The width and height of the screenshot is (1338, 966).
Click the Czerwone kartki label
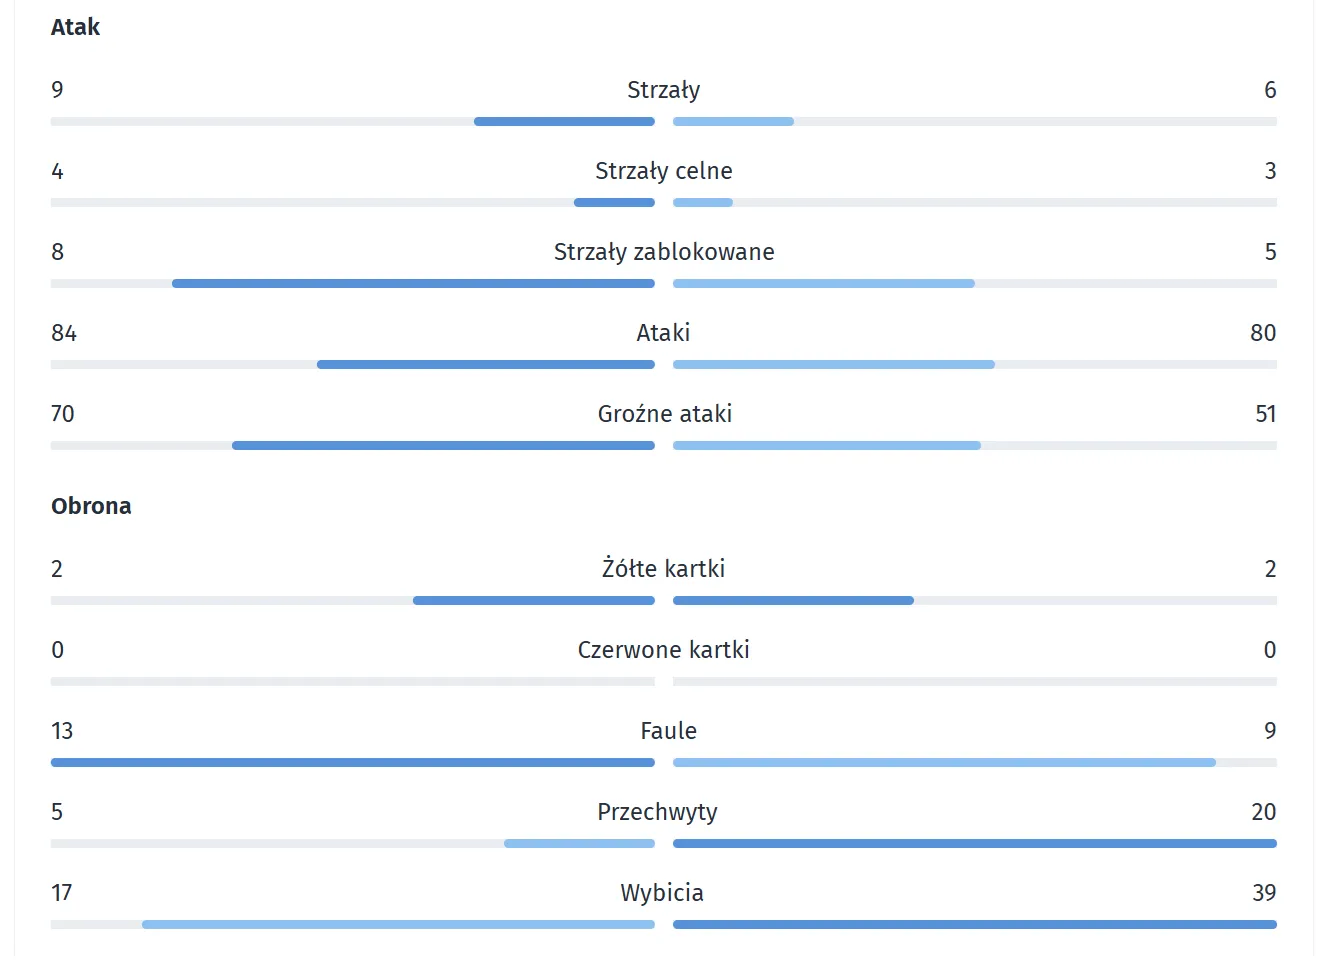(663, 650)
